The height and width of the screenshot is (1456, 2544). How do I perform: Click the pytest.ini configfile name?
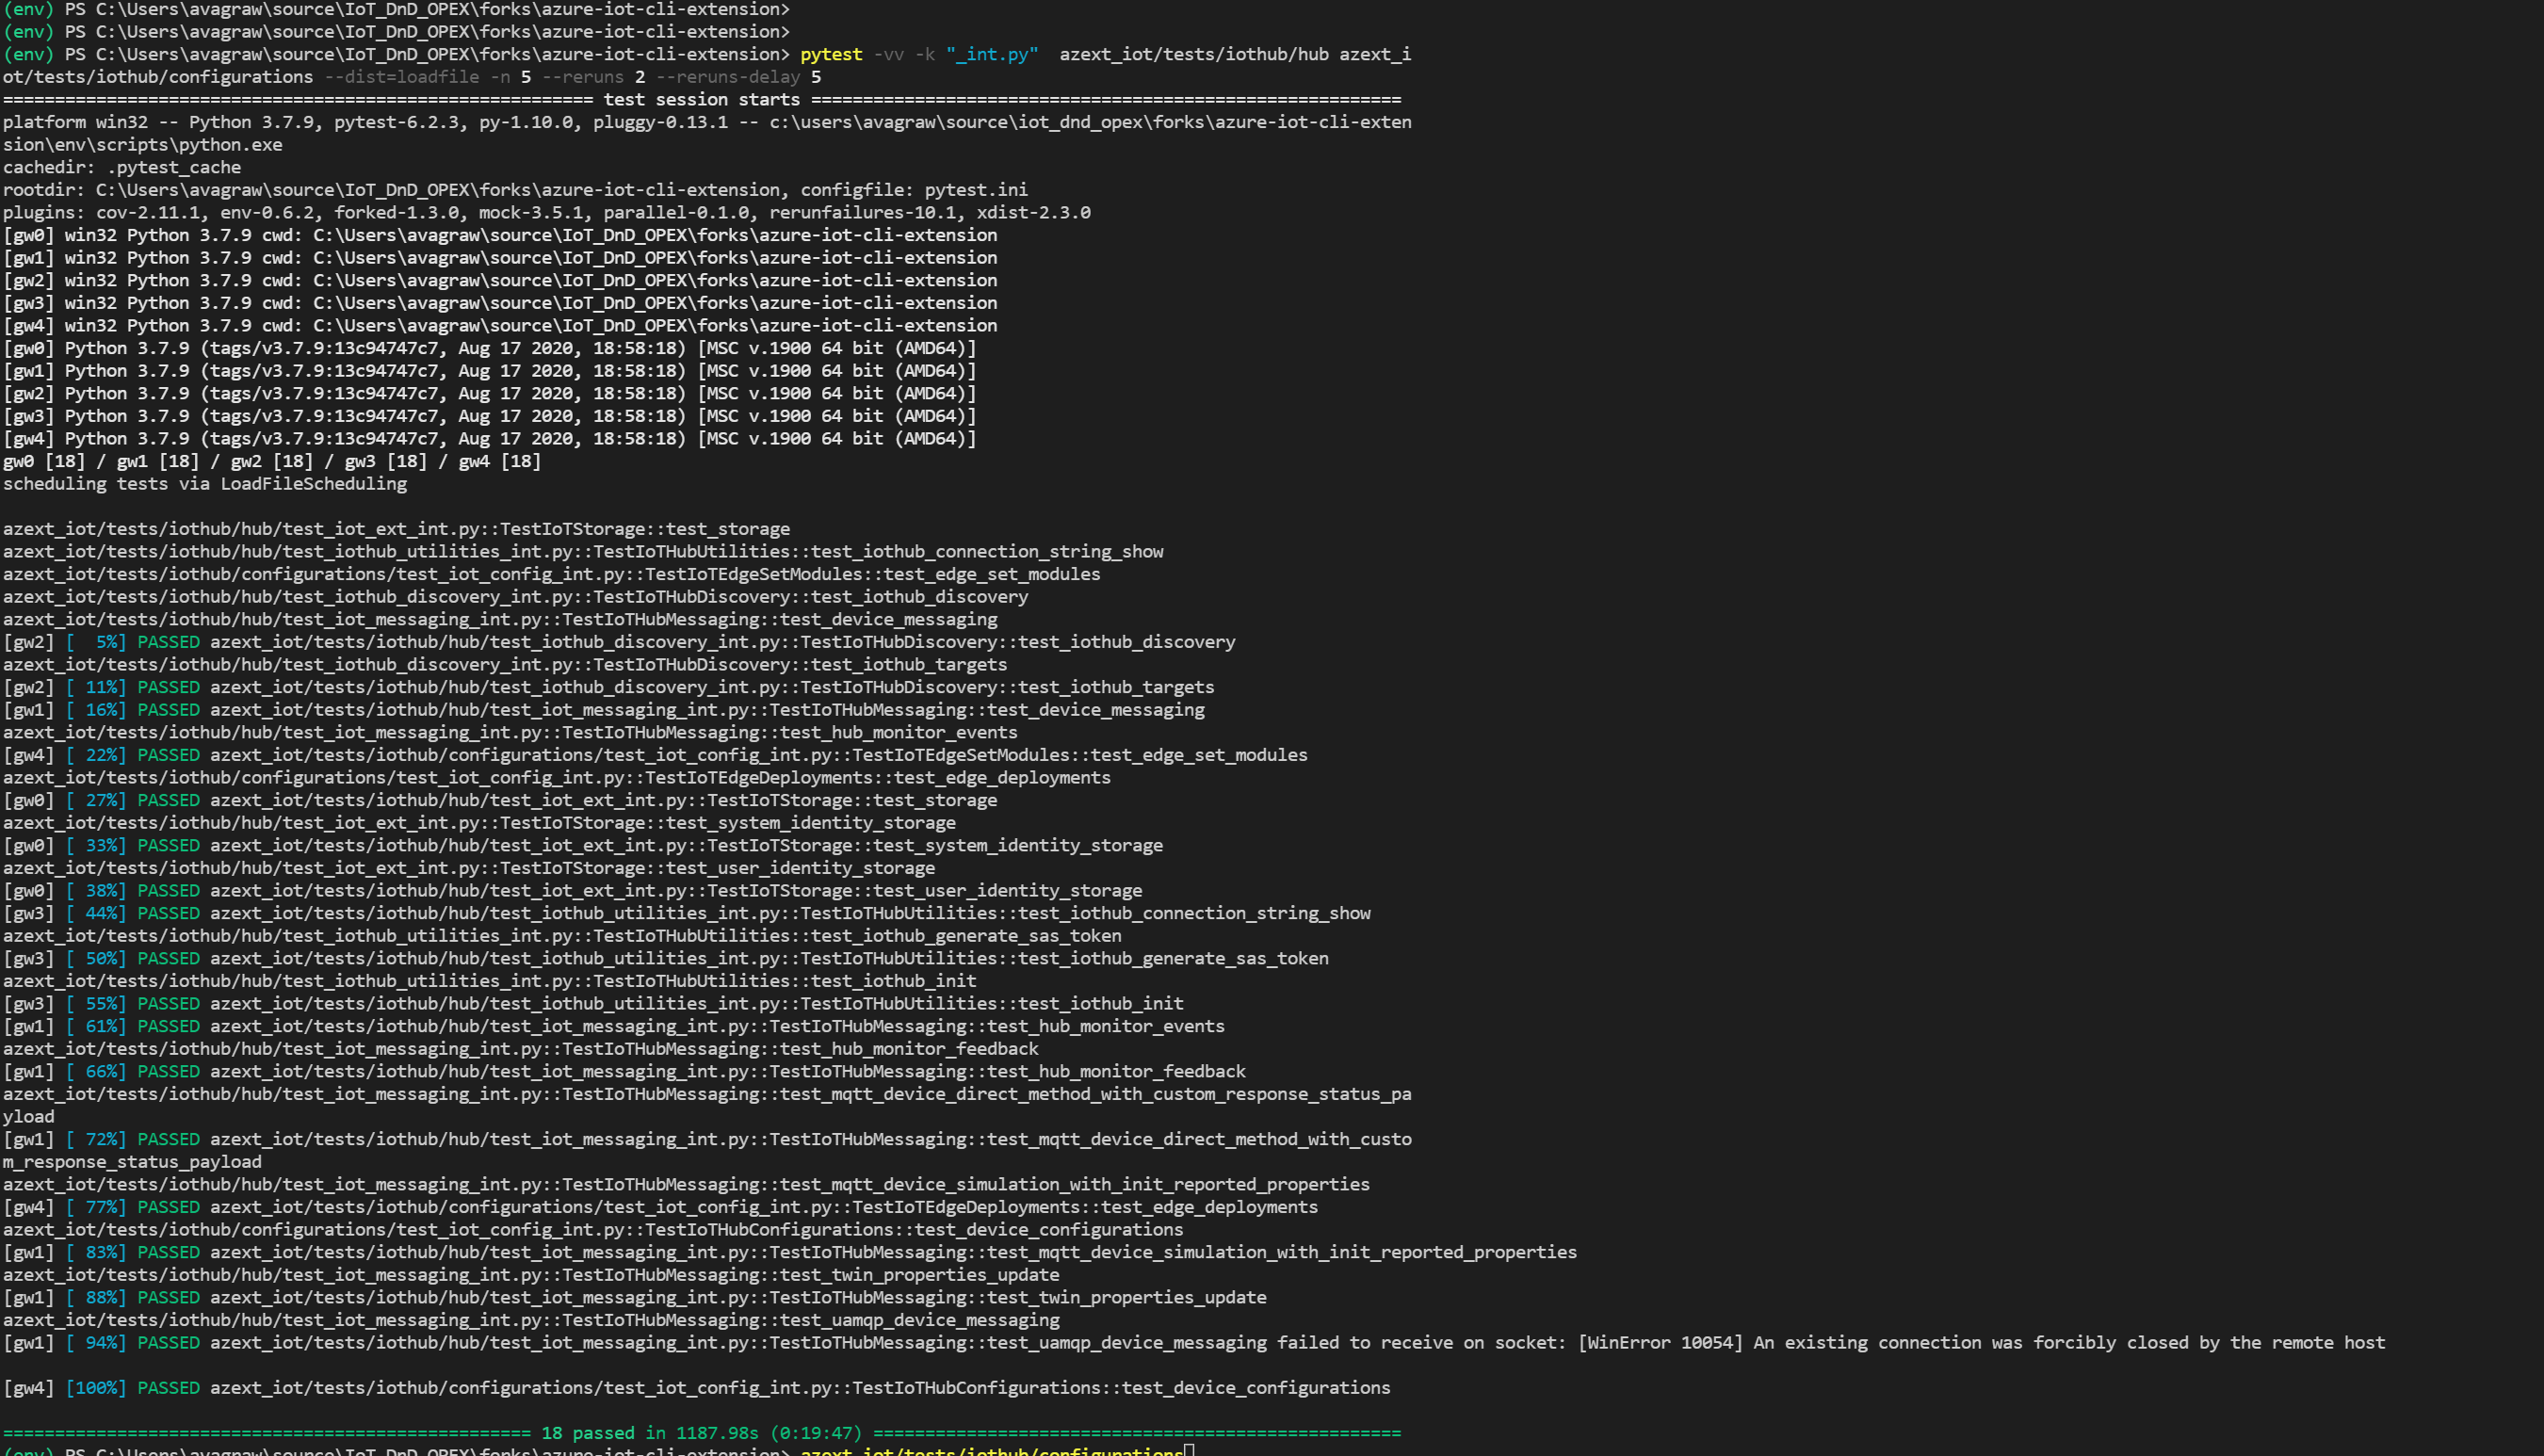975,190
